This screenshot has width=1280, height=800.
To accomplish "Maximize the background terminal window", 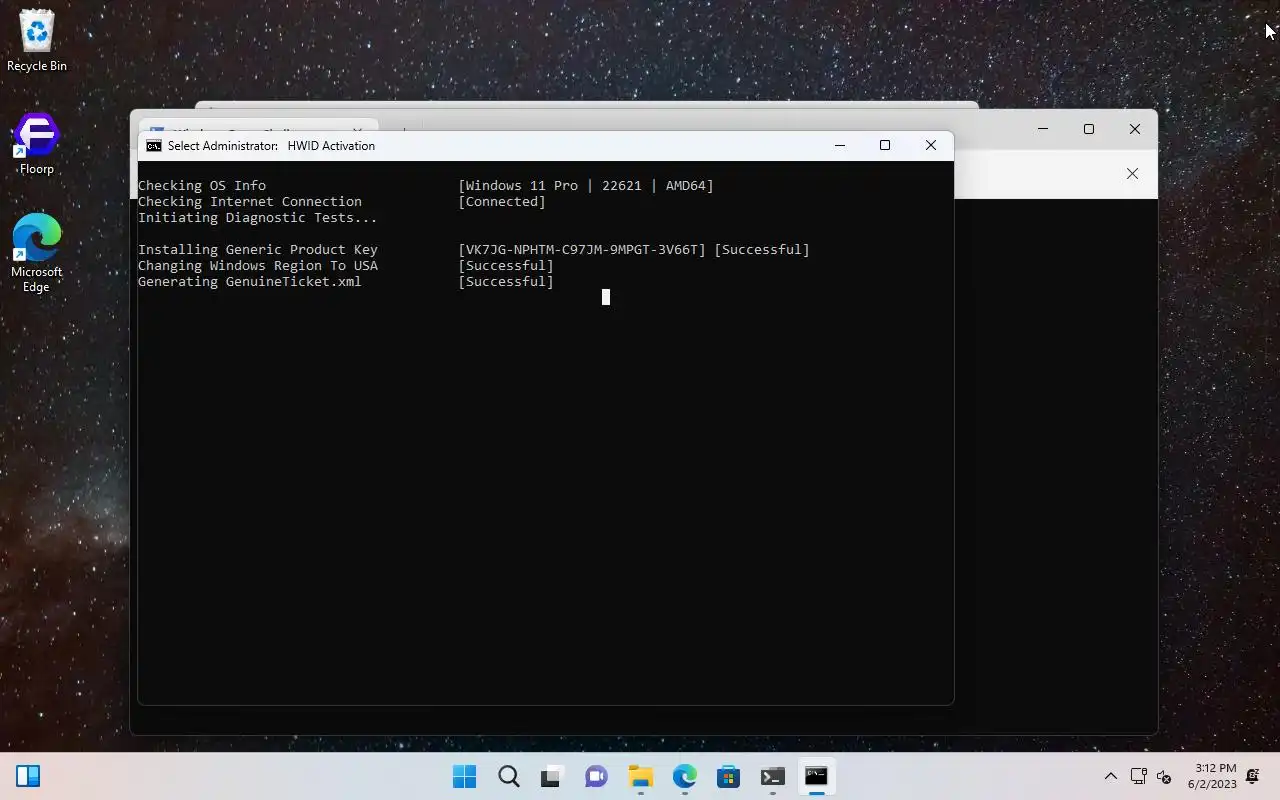I will pyautogui.click(x=1089, y=129).
